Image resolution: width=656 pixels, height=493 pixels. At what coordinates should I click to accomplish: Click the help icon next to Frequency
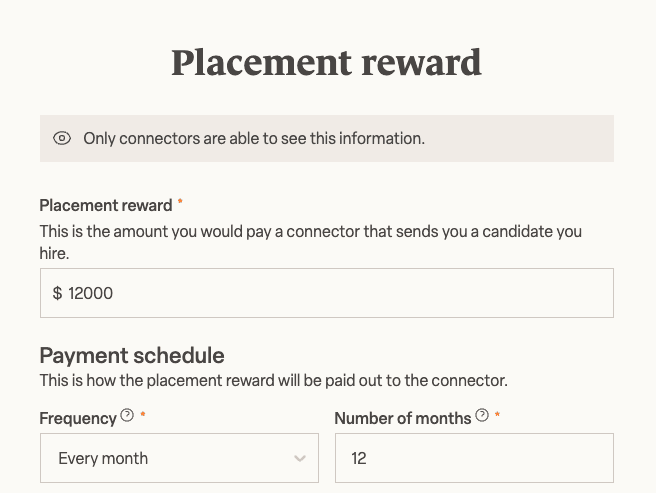click(127, 415)
